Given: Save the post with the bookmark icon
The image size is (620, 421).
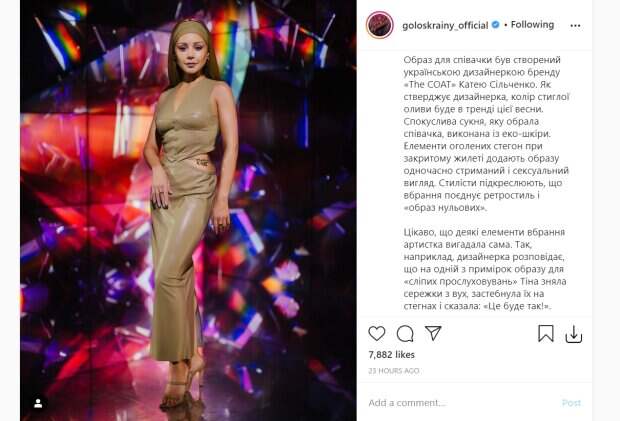Looking at the screenshot, I should pyautogui.click(x=545, y=334).
